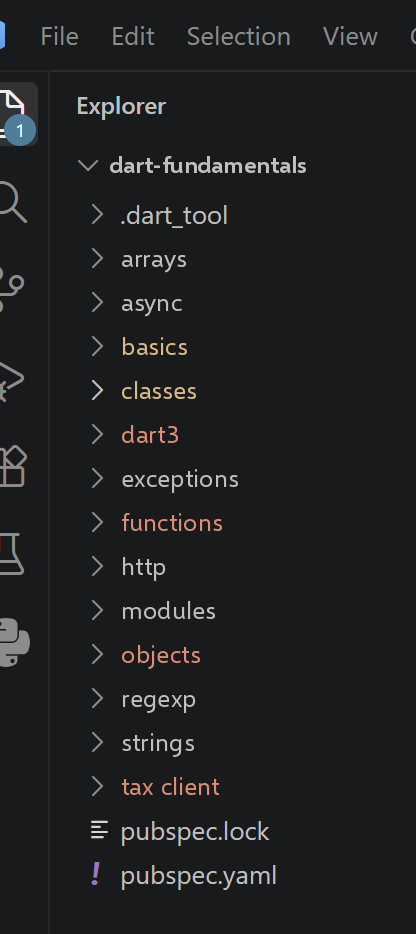This screenshot has width=416, height=934.
Task: Expand the dart3 folder chevron
Action: click(98, 435)
